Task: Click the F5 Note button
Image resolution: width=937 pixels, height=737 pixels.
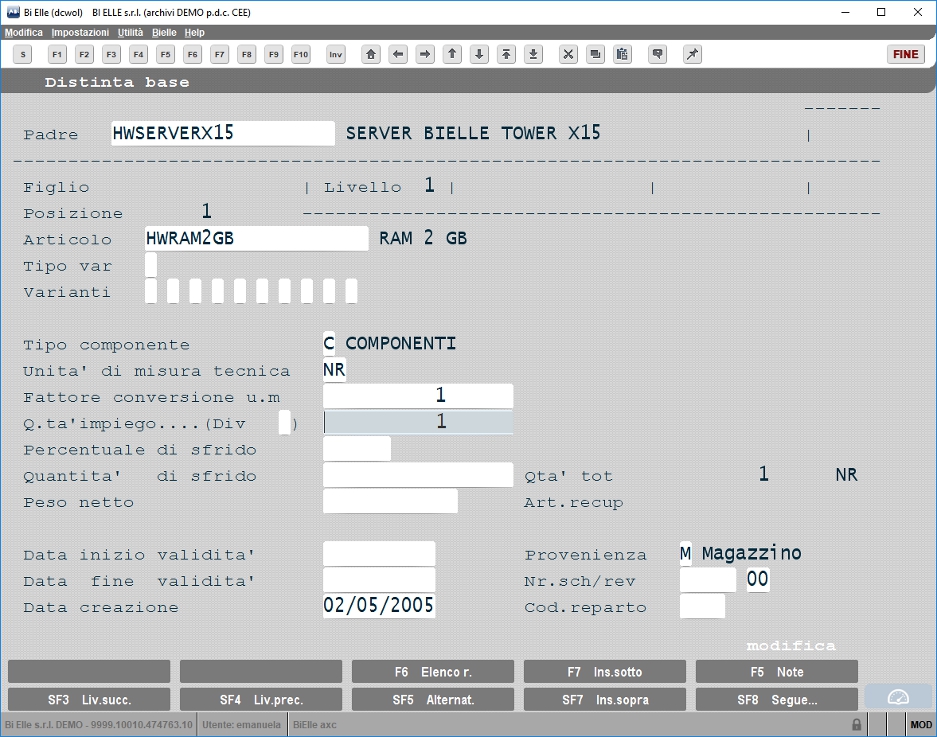Action: (777, 671)
